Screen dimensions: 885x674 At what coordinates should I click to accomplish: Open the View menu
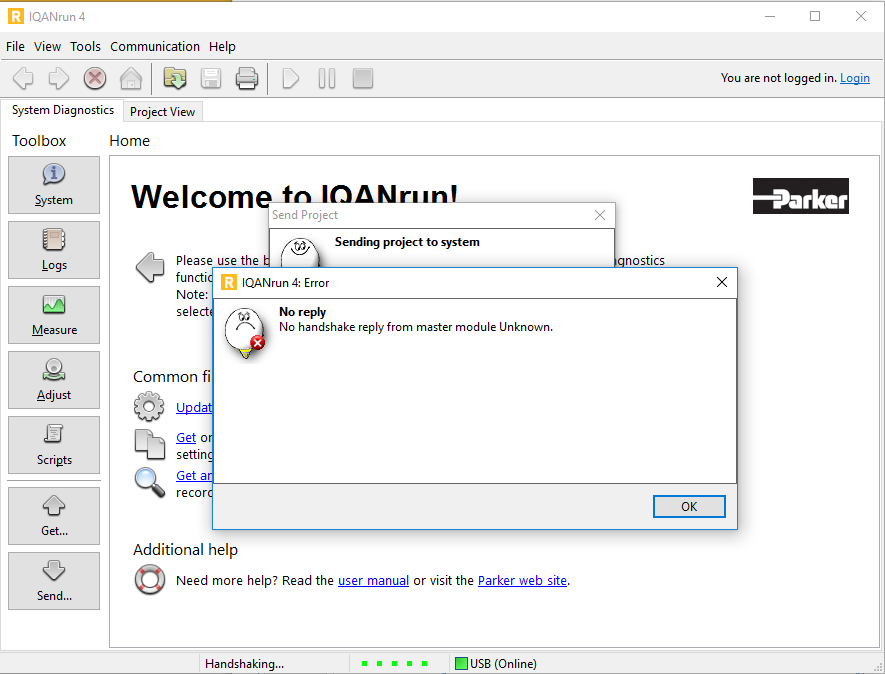coord(47,46)
